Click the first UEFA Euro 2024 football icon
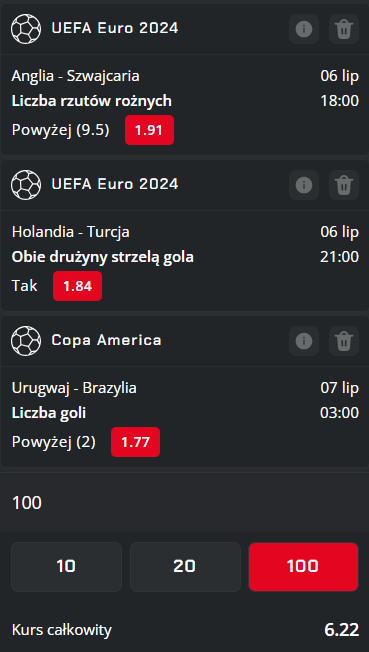This screenshot has height=652, width=369. pyautogui.click(x=26, y=29)
